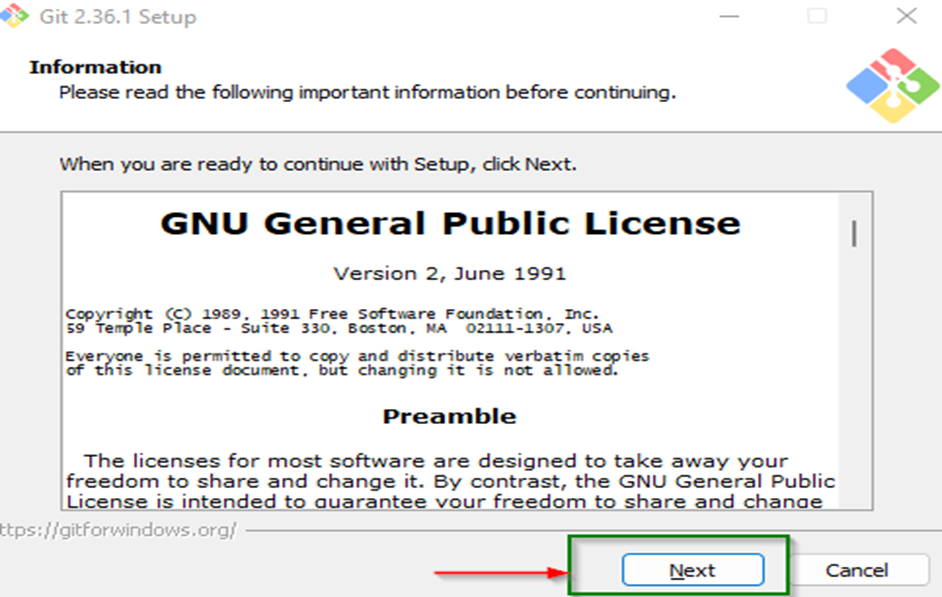
Task: Click the Preamble section heading
Action: click(x=452, y=417)
